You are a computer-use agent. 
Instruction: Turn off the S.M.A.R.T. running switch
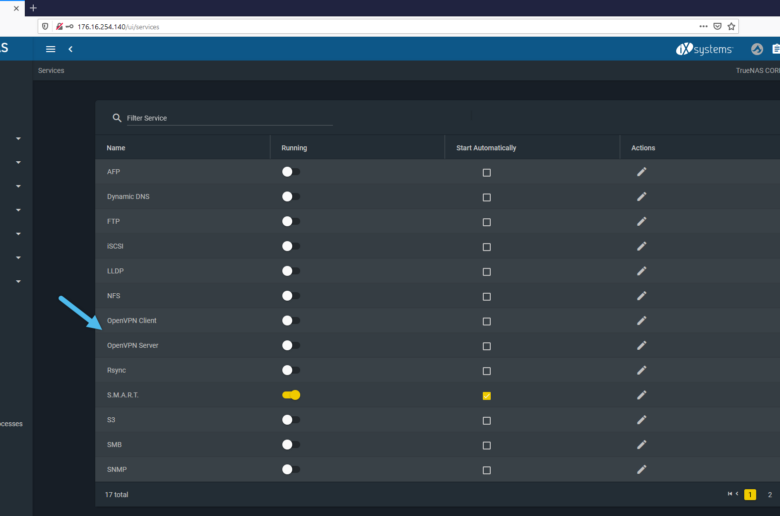(291, 395)
